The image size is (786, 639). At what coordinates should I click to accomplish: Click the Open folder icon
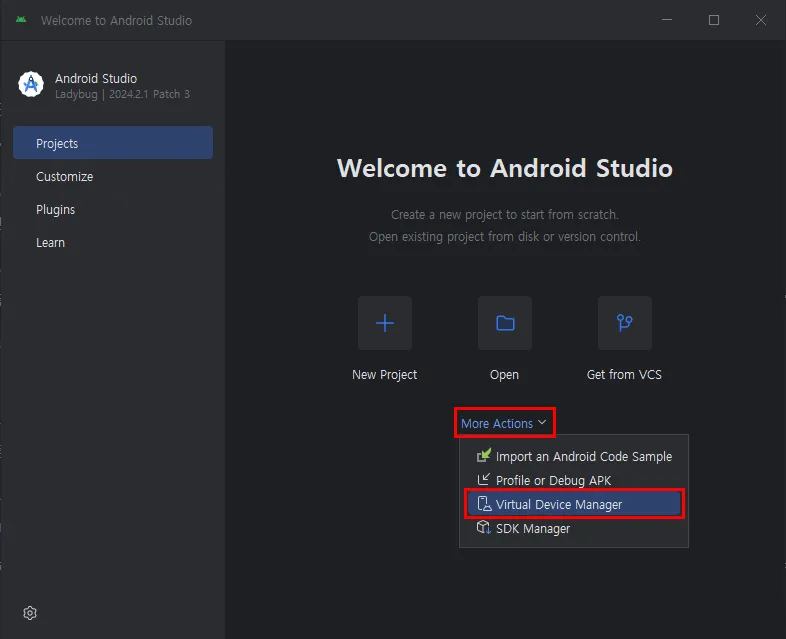pos(505,323)
